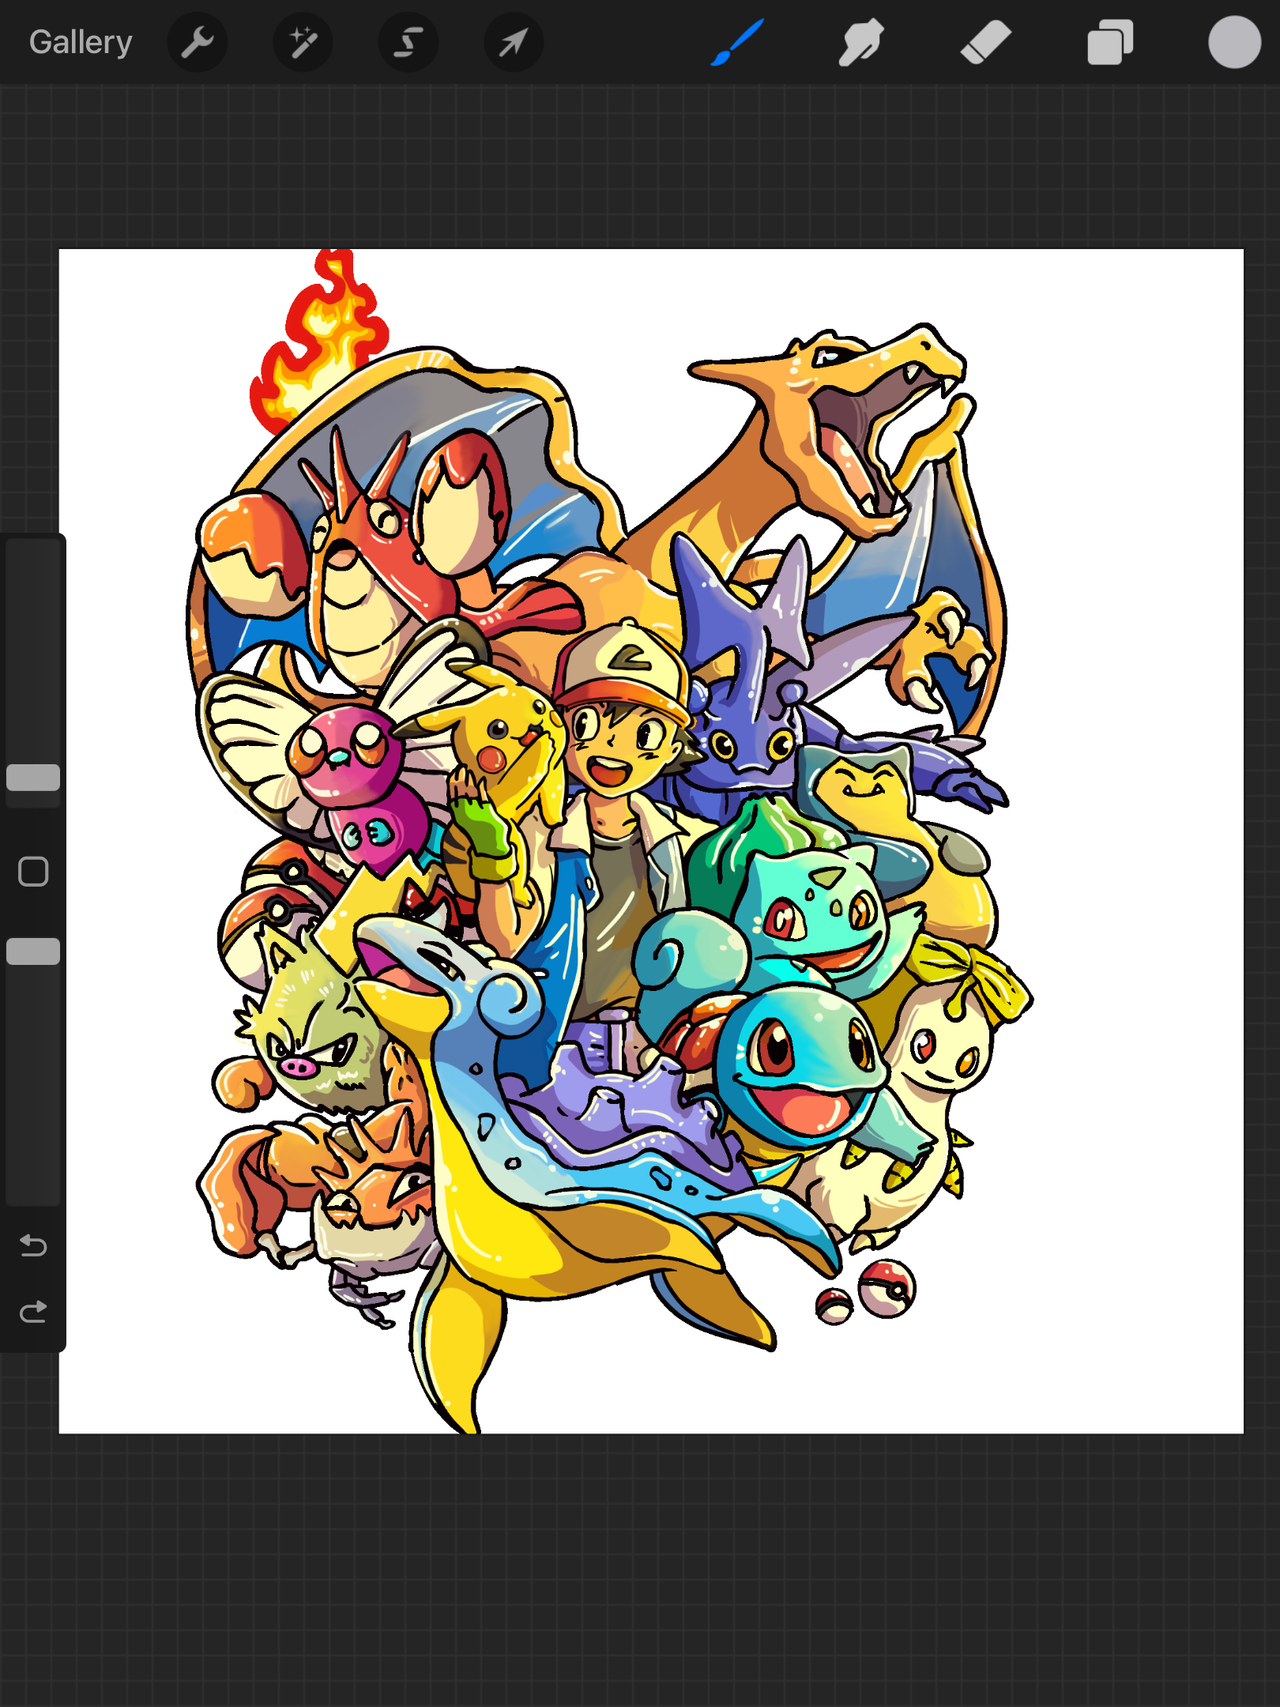
Task: Open the active color picker circle
Action: (1234, 42)
